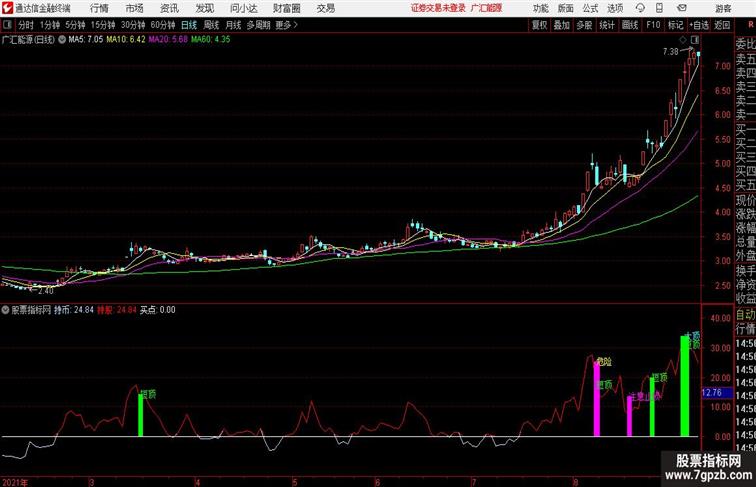
Task: Click the 游客 user label
Action: pos(723,8)
